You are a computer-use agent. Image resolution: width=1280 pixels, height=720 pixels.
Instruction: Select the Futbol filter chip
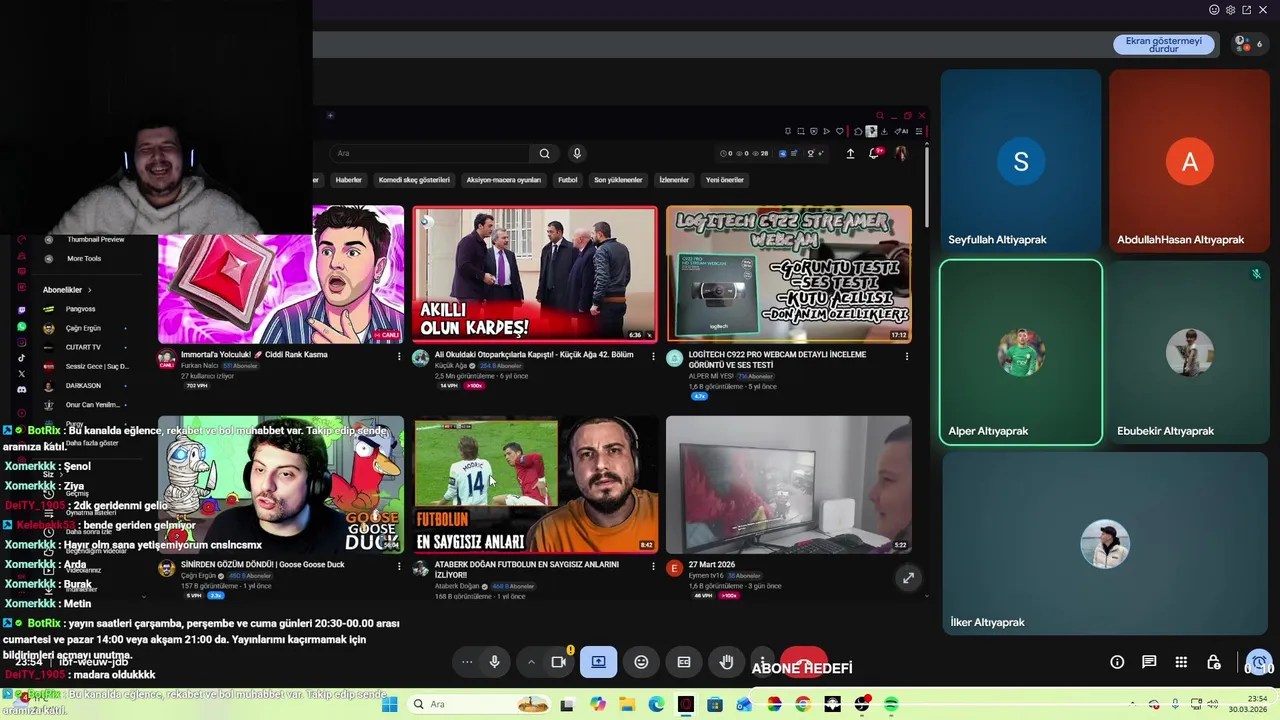point(568,180)
